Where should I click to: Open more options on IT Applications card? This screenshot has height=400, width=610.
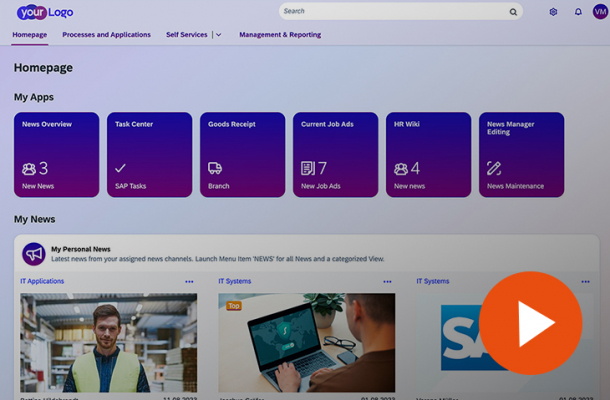(190, 282)
